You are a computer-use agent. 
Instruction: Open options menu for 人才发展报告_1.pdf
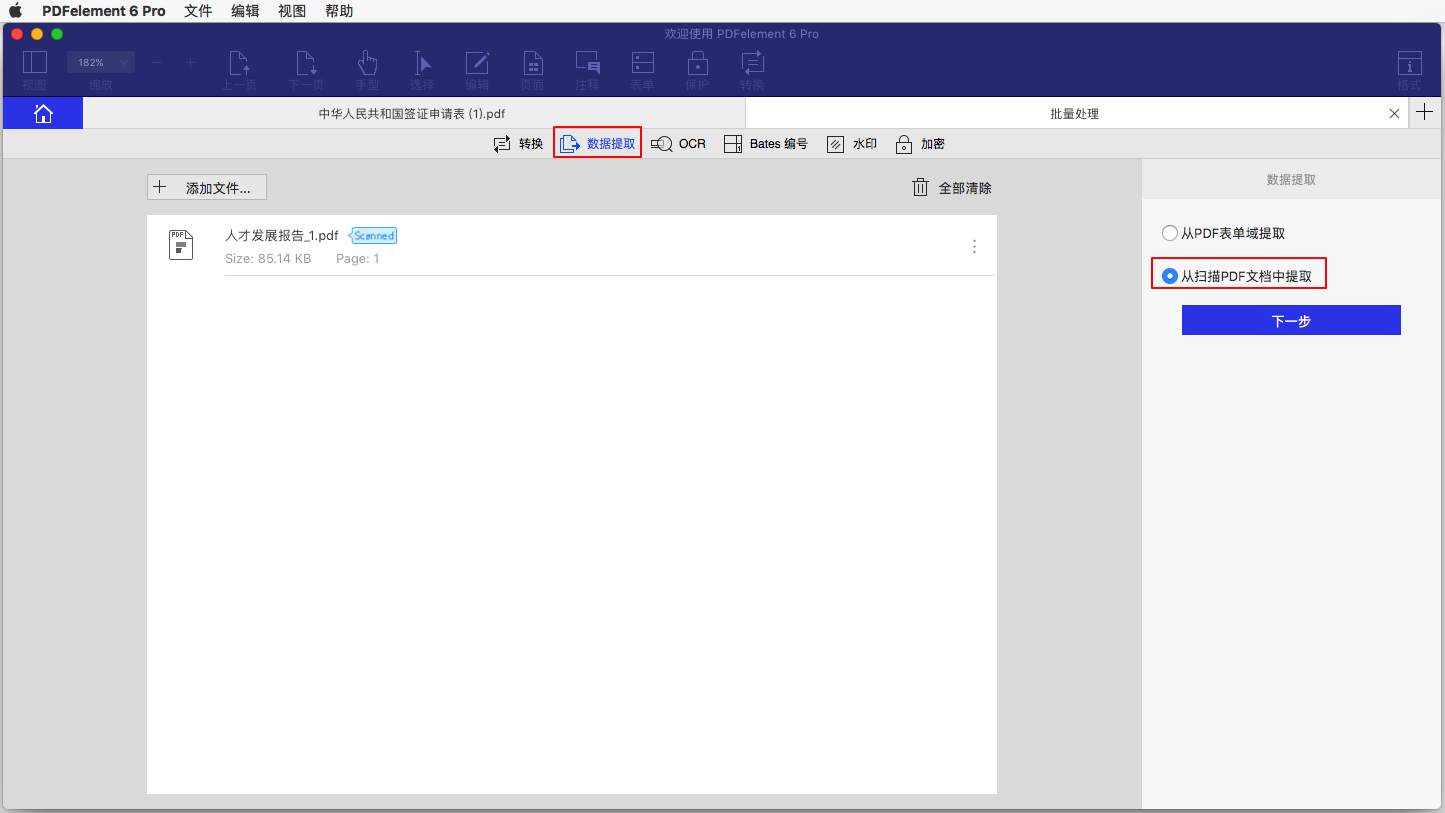974,246
